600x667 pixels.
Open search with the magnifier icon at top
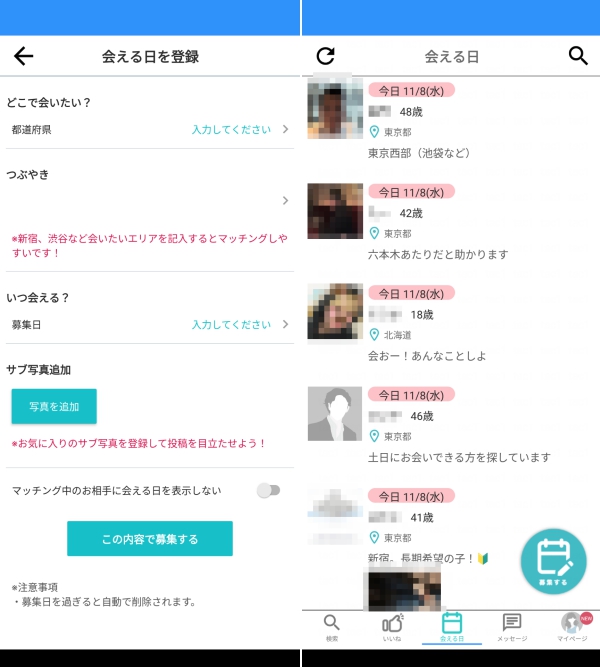[578, 56]
